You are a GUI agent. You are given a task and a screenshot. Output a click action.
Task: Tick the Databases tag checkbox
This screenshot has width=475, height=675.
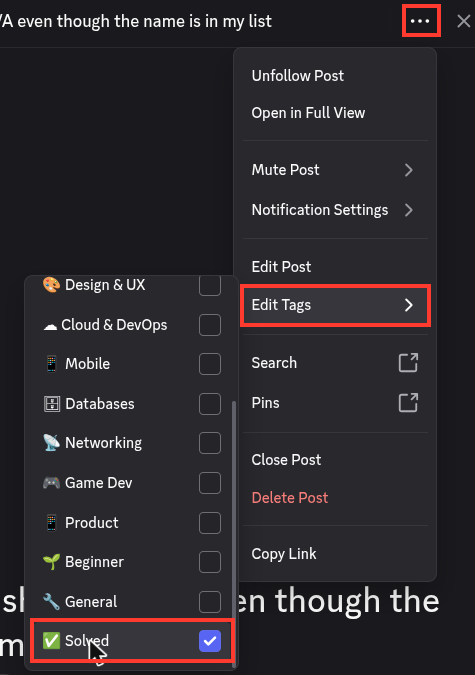(210, 404)
